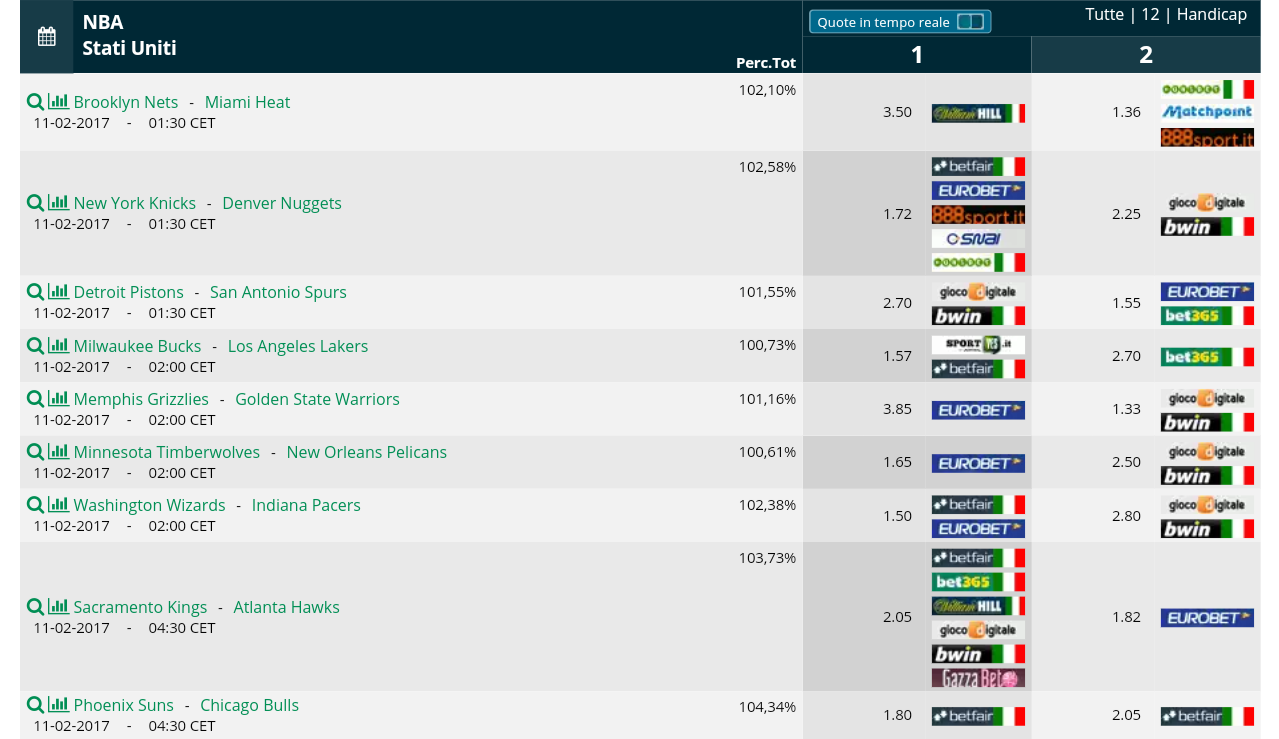Click Gioco Digitale logo in Detroit Pistons odds 1
1279x739 pixels.
(978, 292)
